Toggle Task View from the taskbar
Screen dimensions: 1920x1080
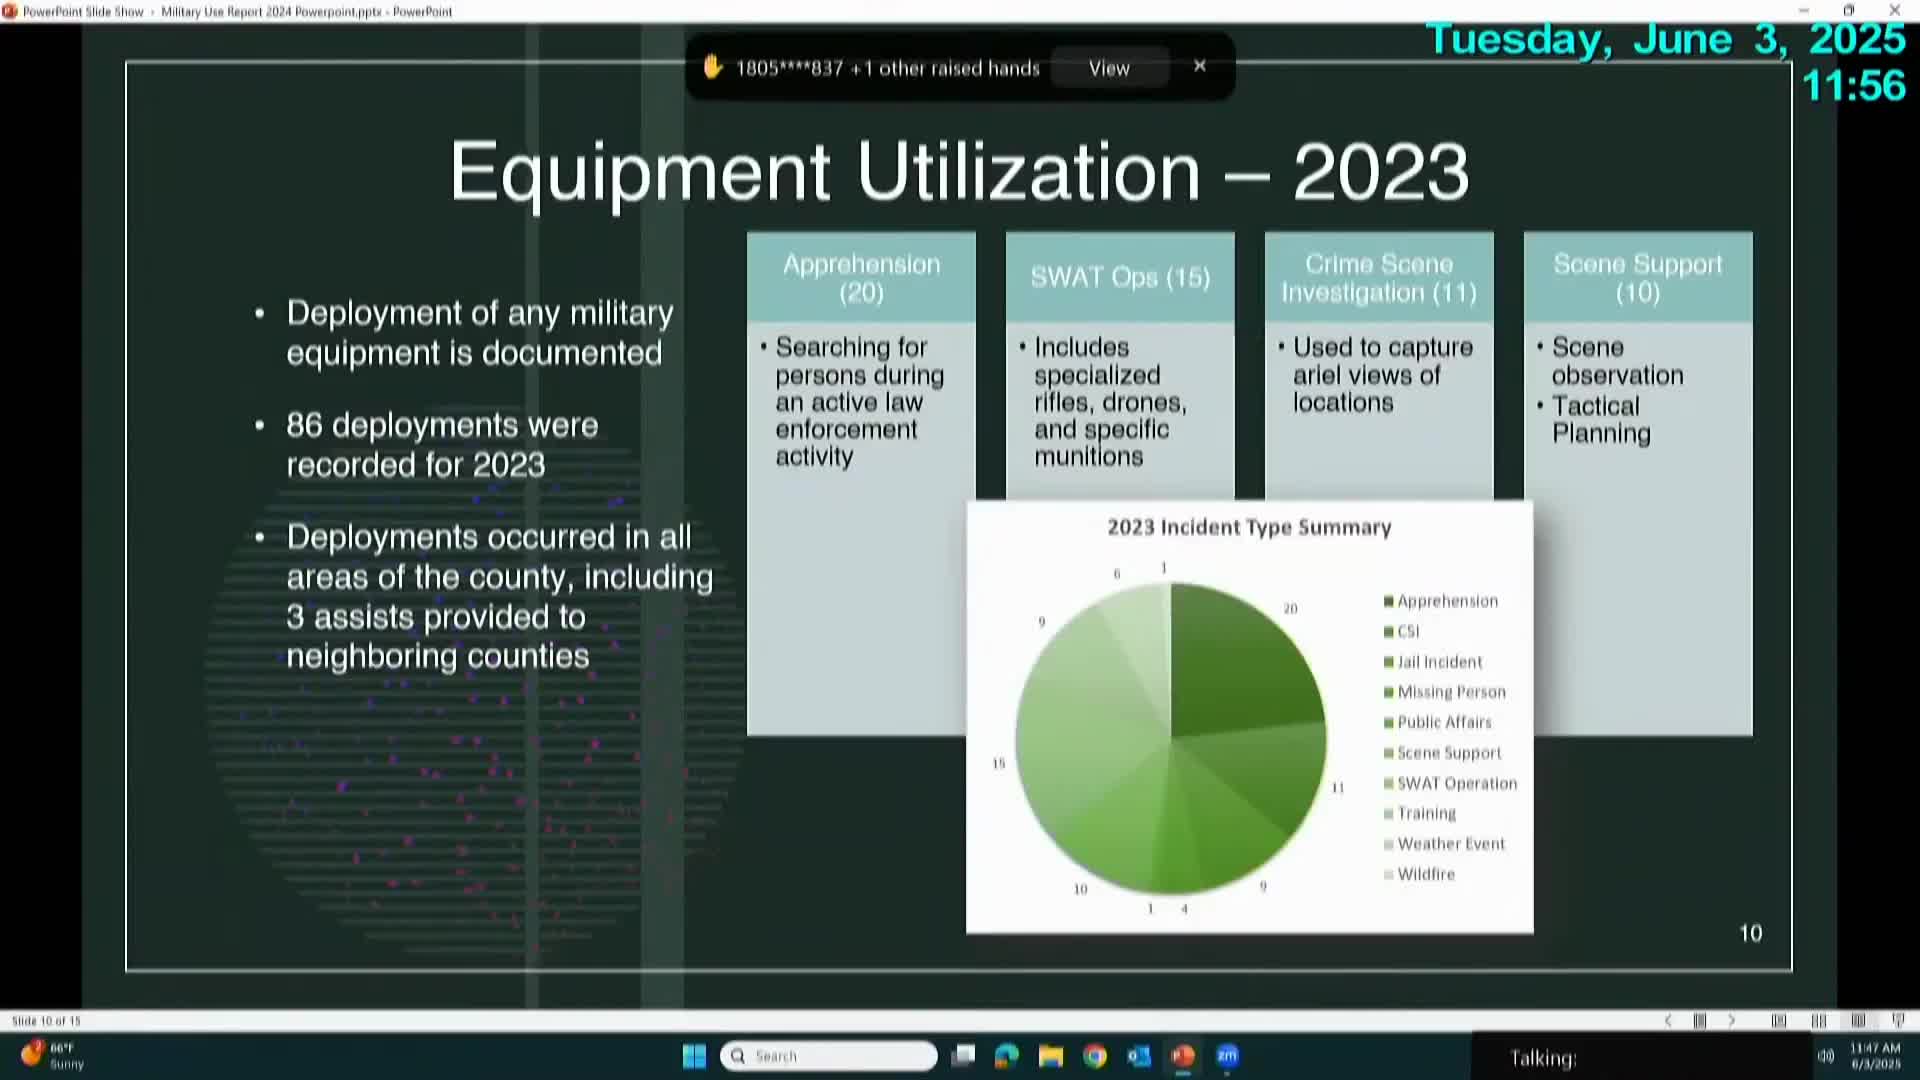tap(963, 1056)
